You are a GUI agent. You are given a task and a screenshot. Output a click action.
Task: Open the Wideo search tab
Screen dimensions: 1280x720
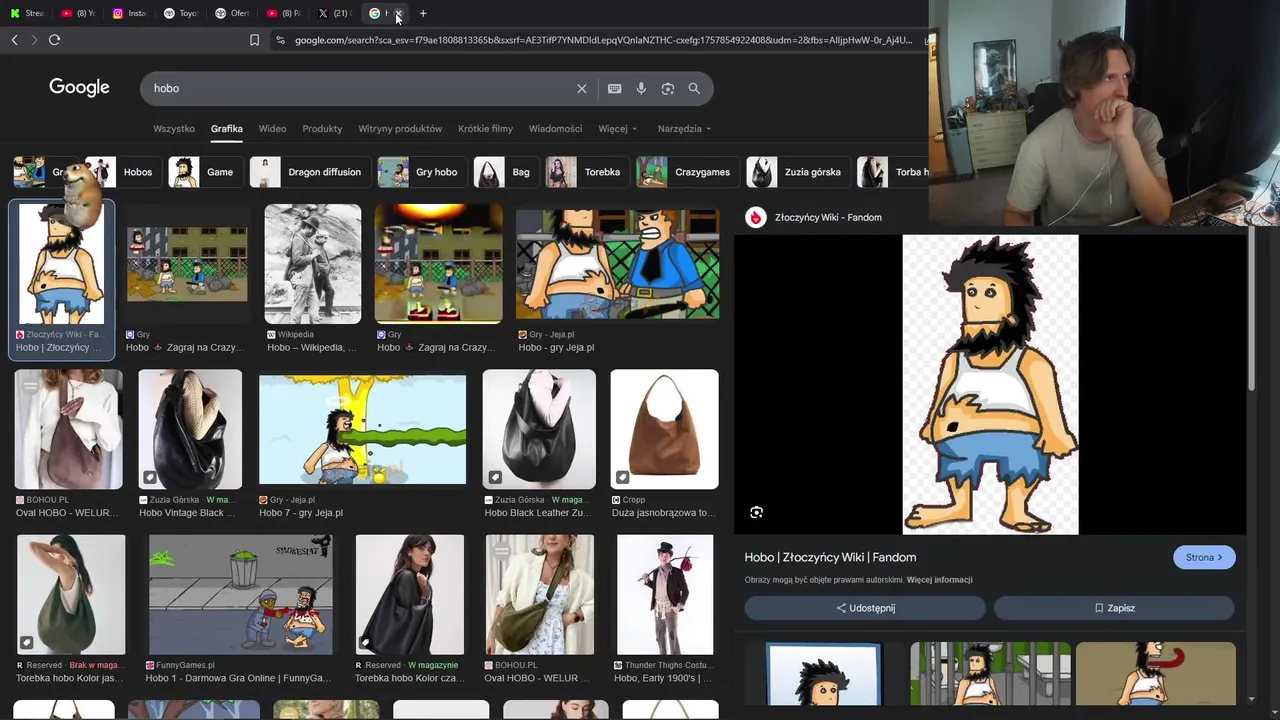272,129
